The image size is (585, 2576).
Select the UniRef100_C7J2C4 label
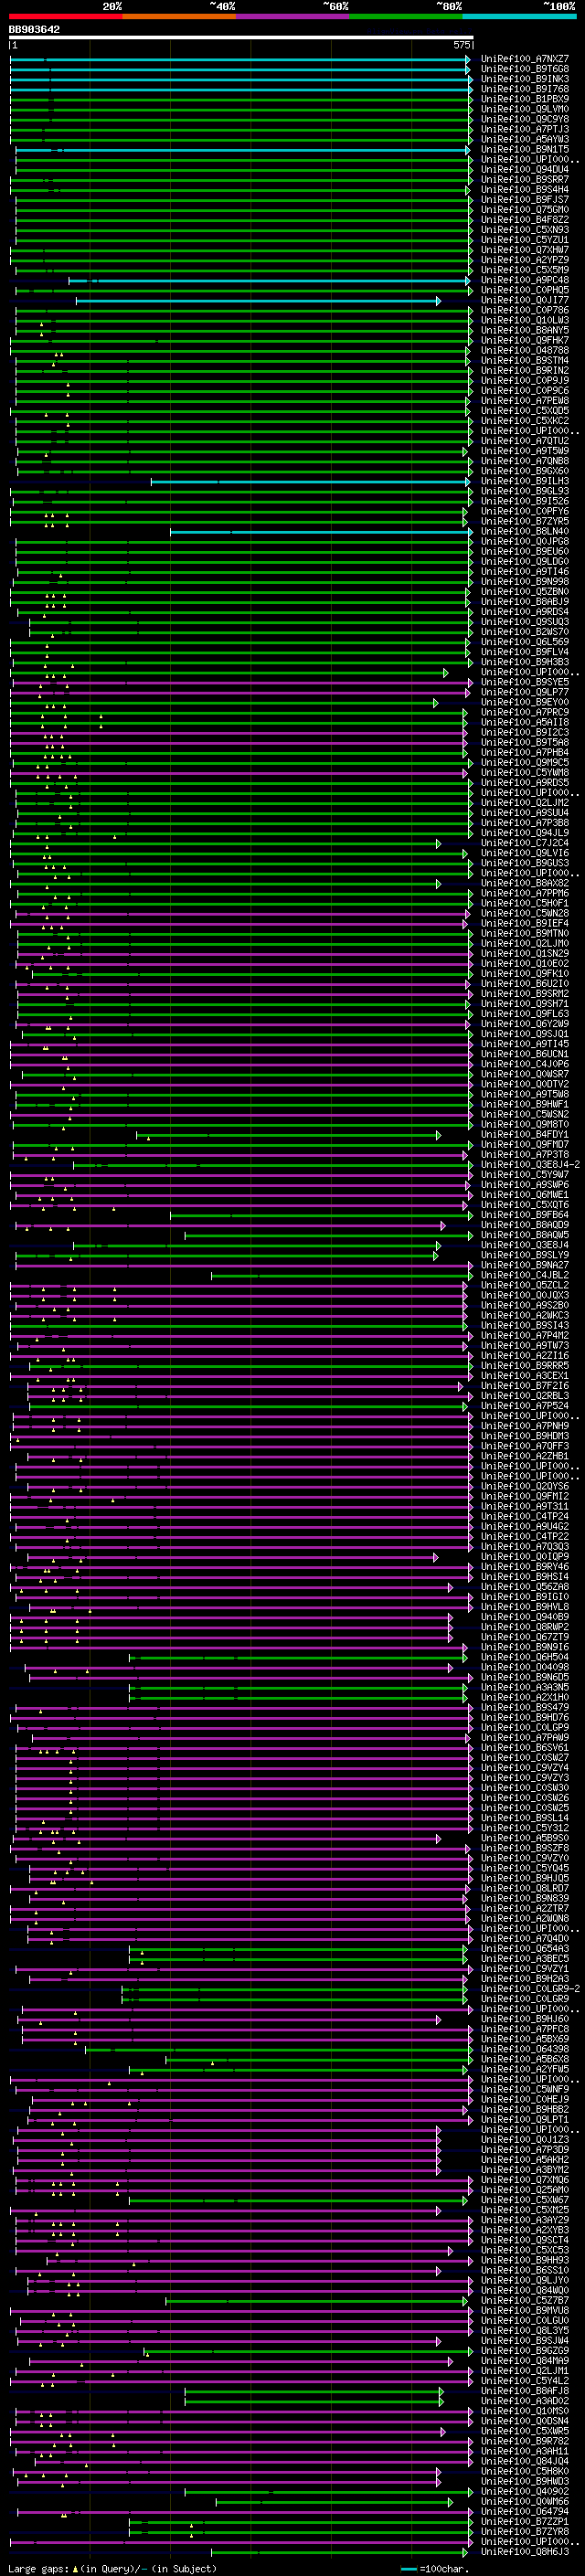click(x=525, y=843)
